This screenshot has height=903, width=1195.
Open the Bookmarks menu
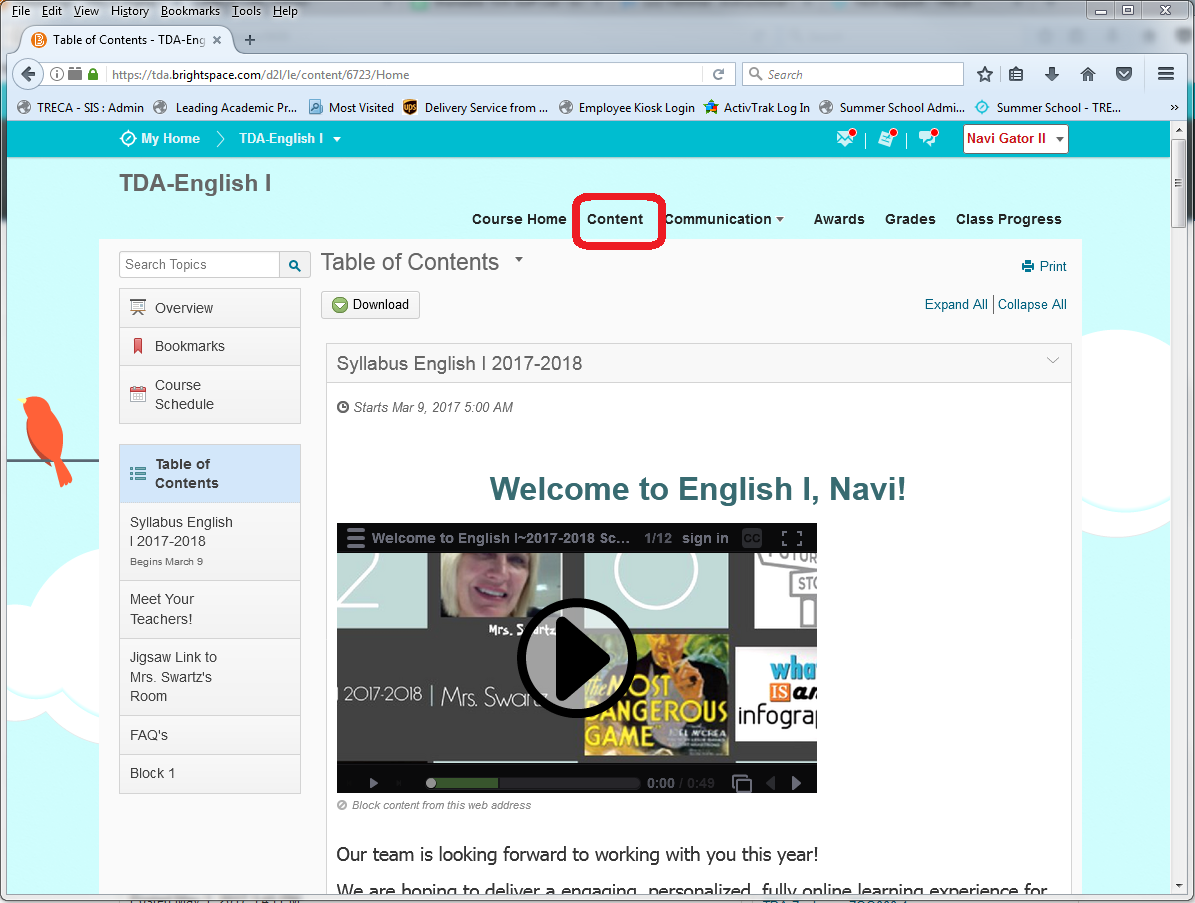pyautogui.click(x=190, y=11)
